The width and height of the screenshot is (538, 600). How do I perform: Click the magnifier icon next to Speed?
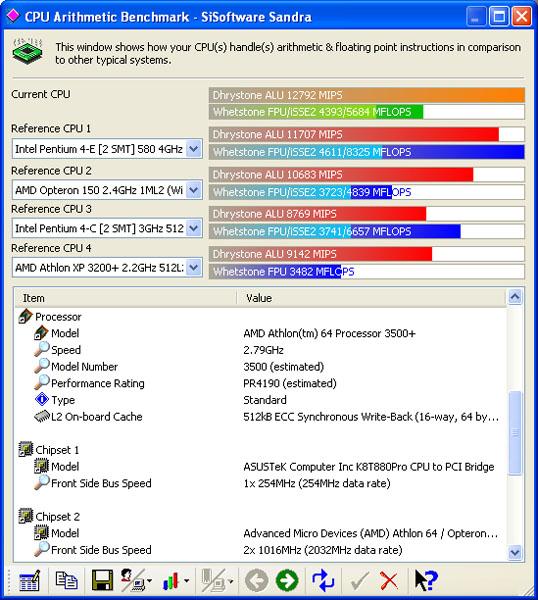point(41,349)
